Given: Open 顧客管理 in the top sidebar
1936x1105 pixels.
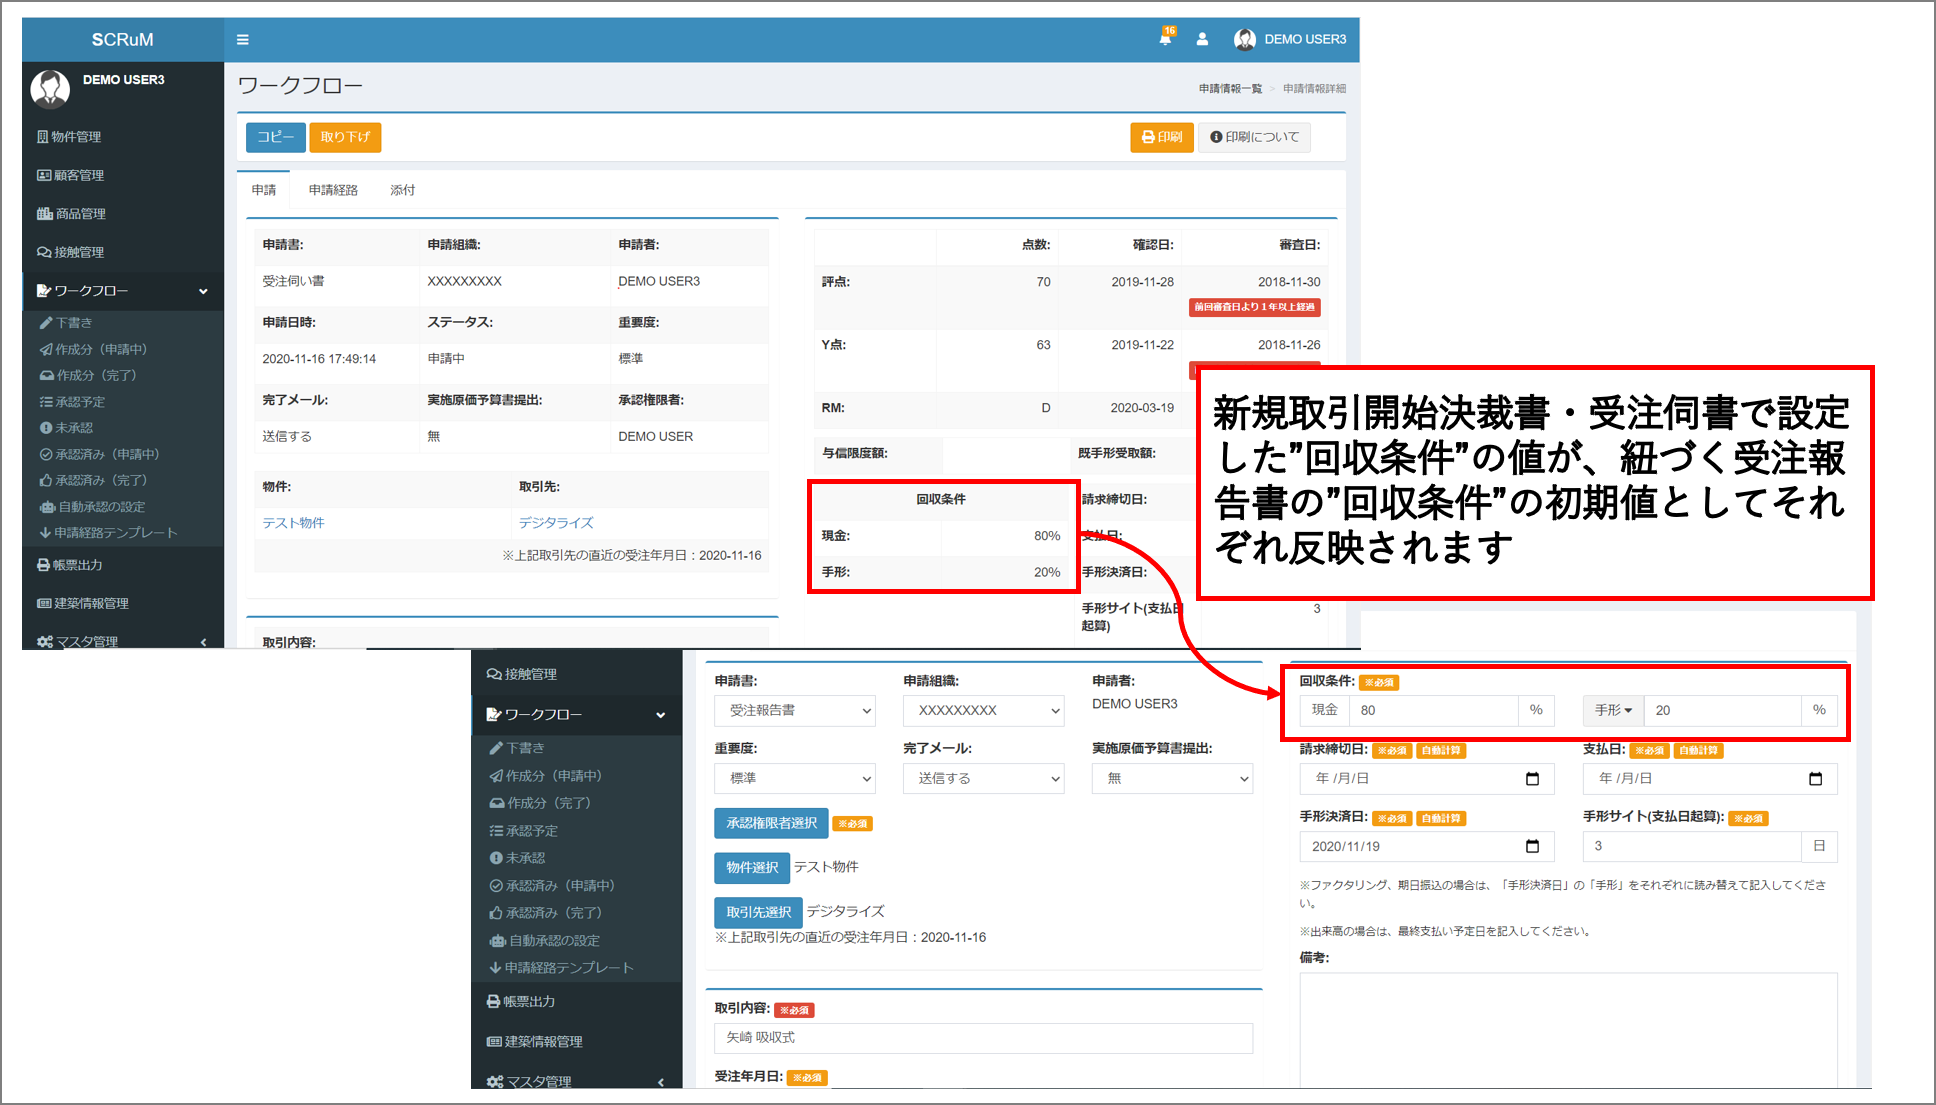Looking at the screenshot, I should click(x=78, y=175).
